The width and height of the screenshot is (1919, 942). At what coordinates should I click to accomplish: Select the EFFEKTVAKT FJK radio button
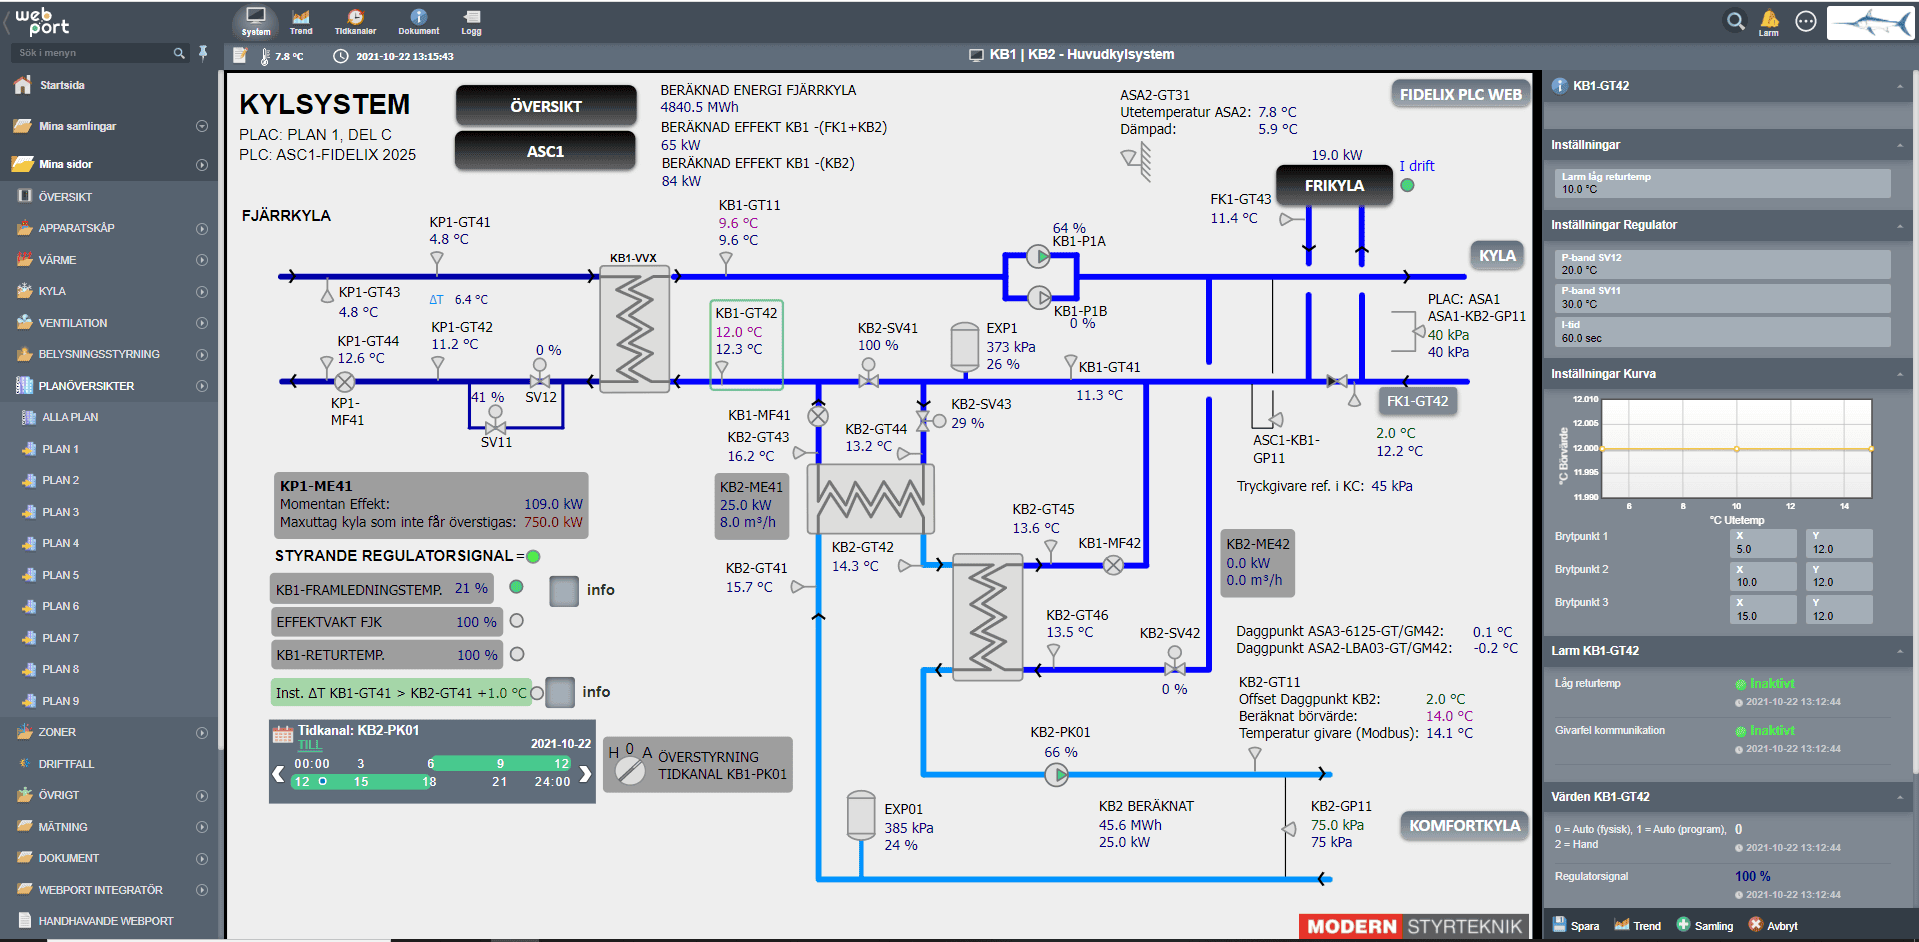517,621
